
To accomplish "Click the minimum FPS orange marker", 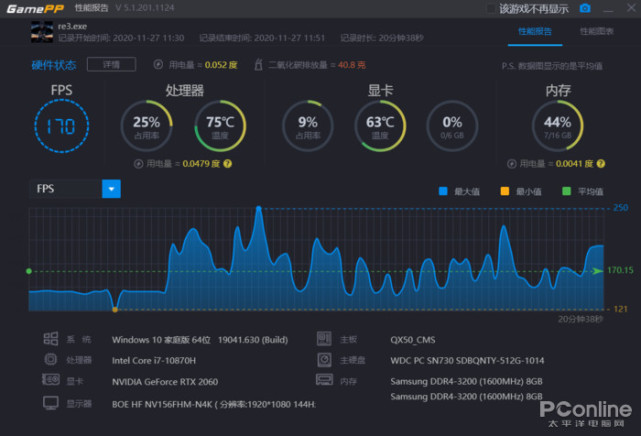I will coord(115,310).
